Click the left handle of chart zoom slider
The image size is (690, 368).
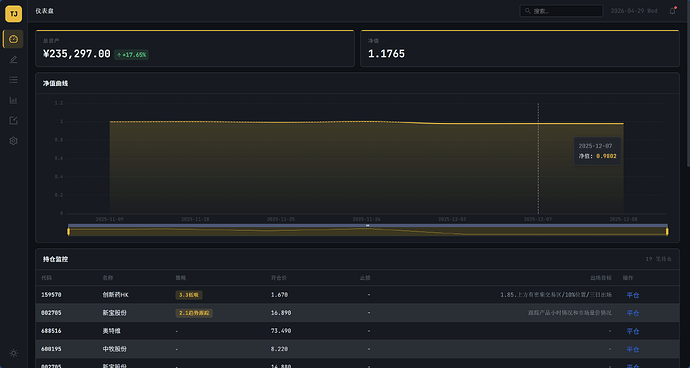69,232
